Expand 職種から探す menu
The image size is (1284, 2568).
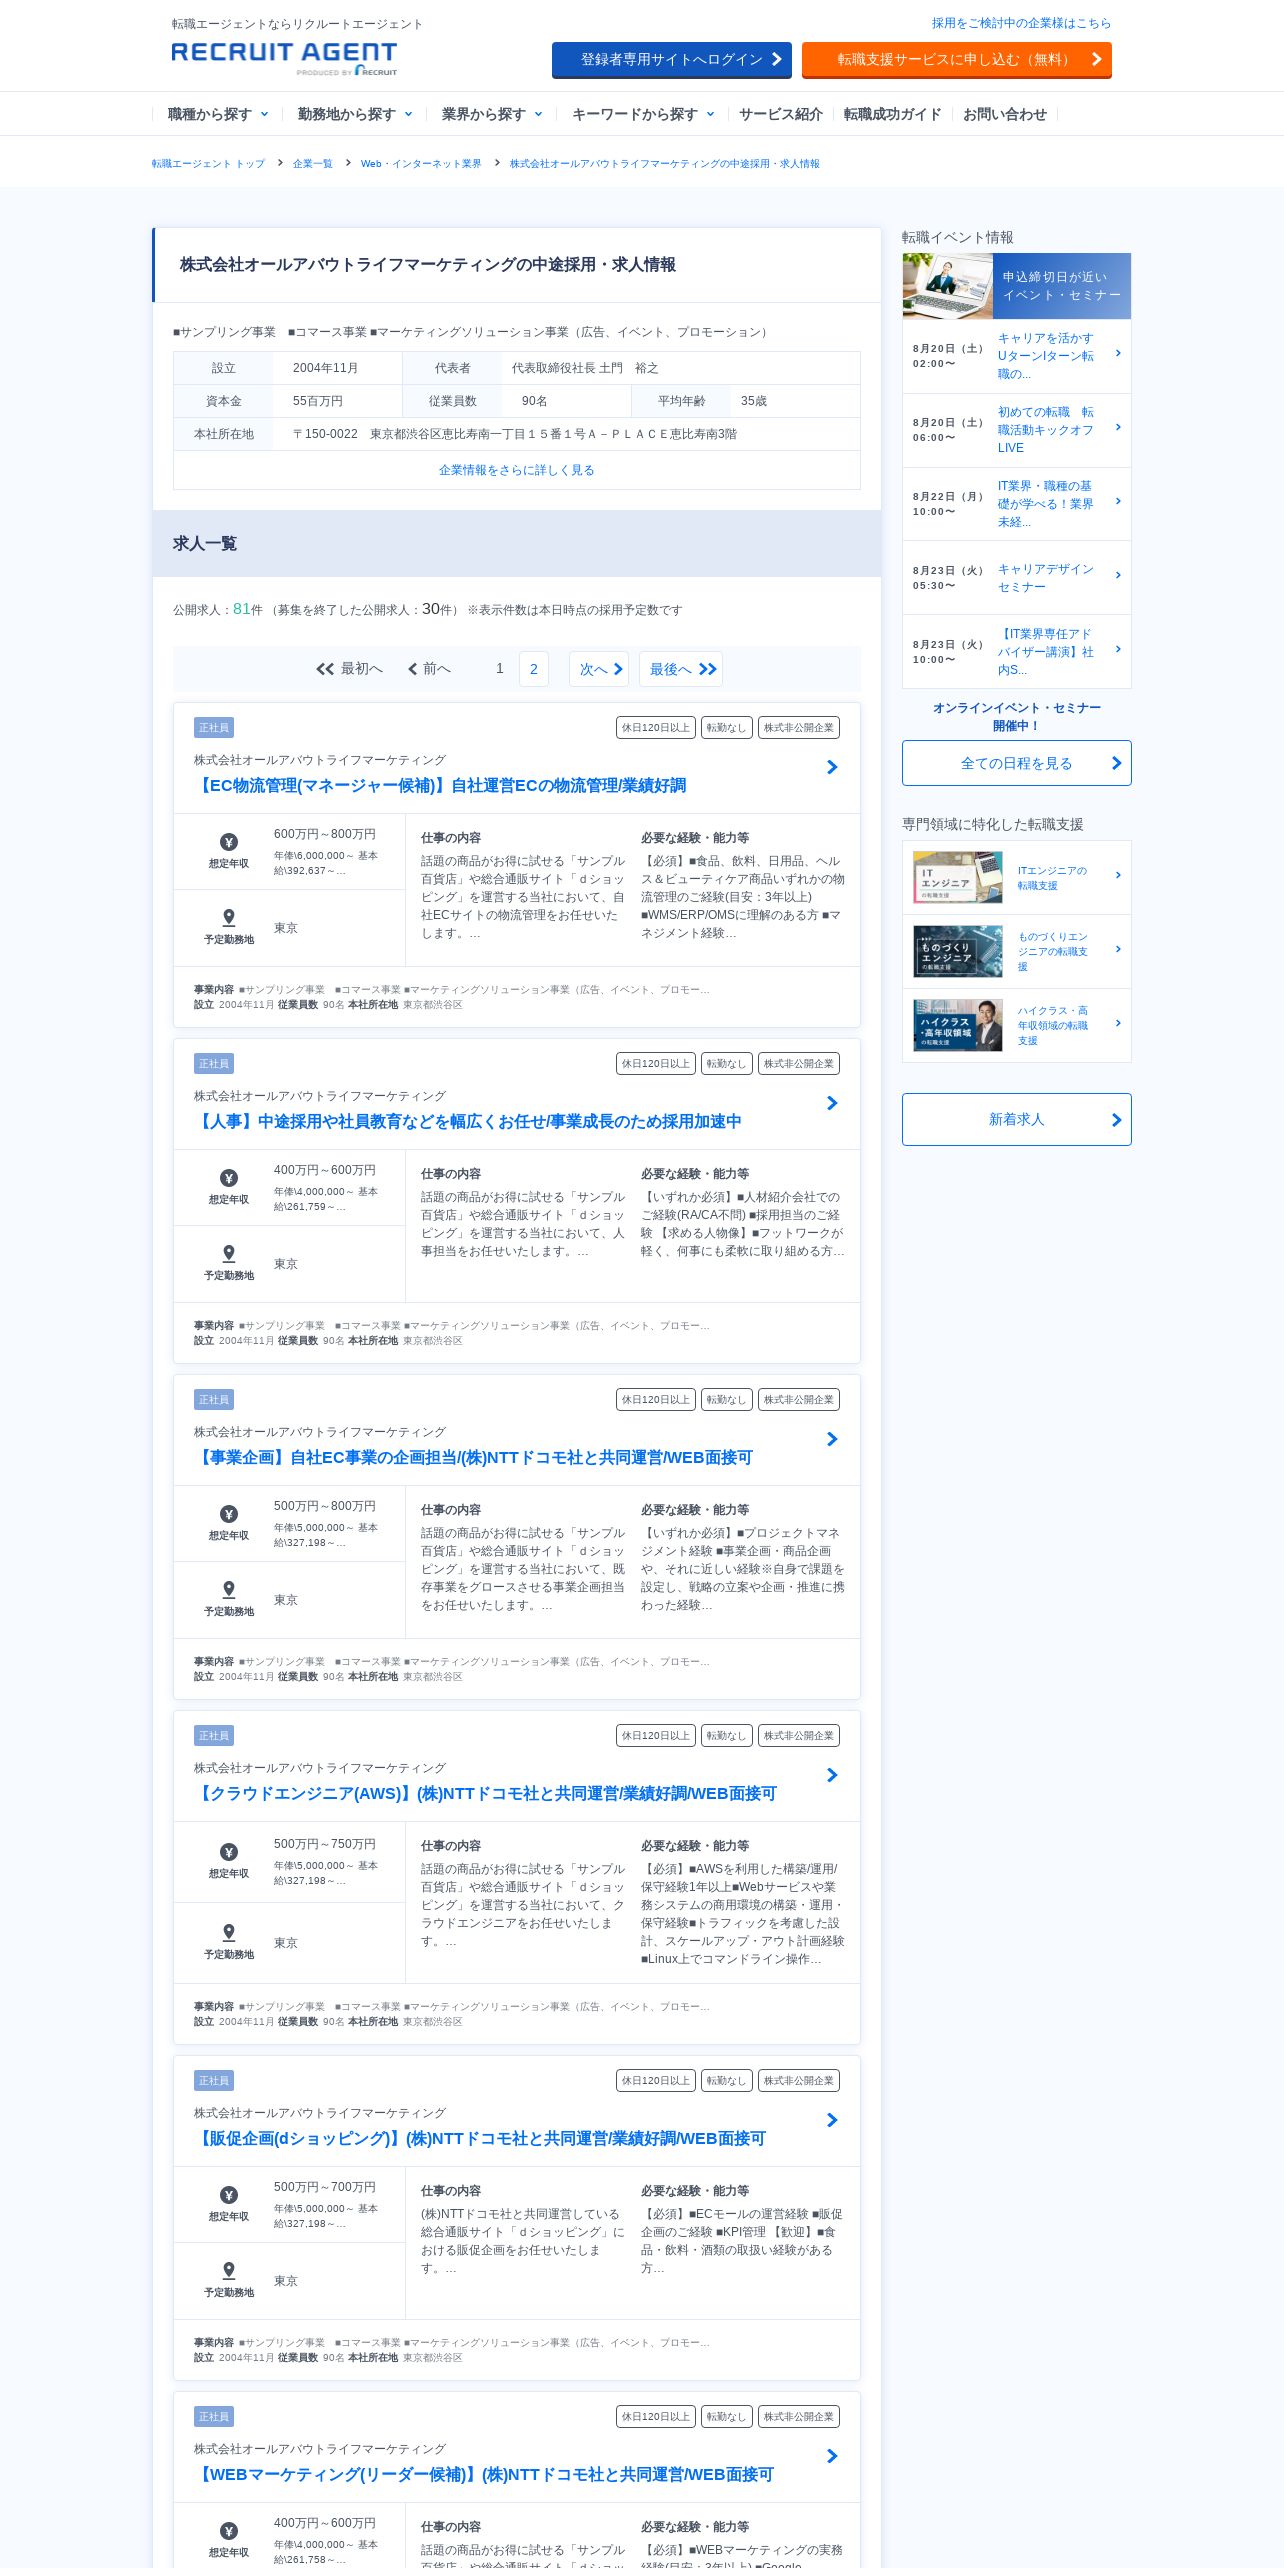point(217,114)
